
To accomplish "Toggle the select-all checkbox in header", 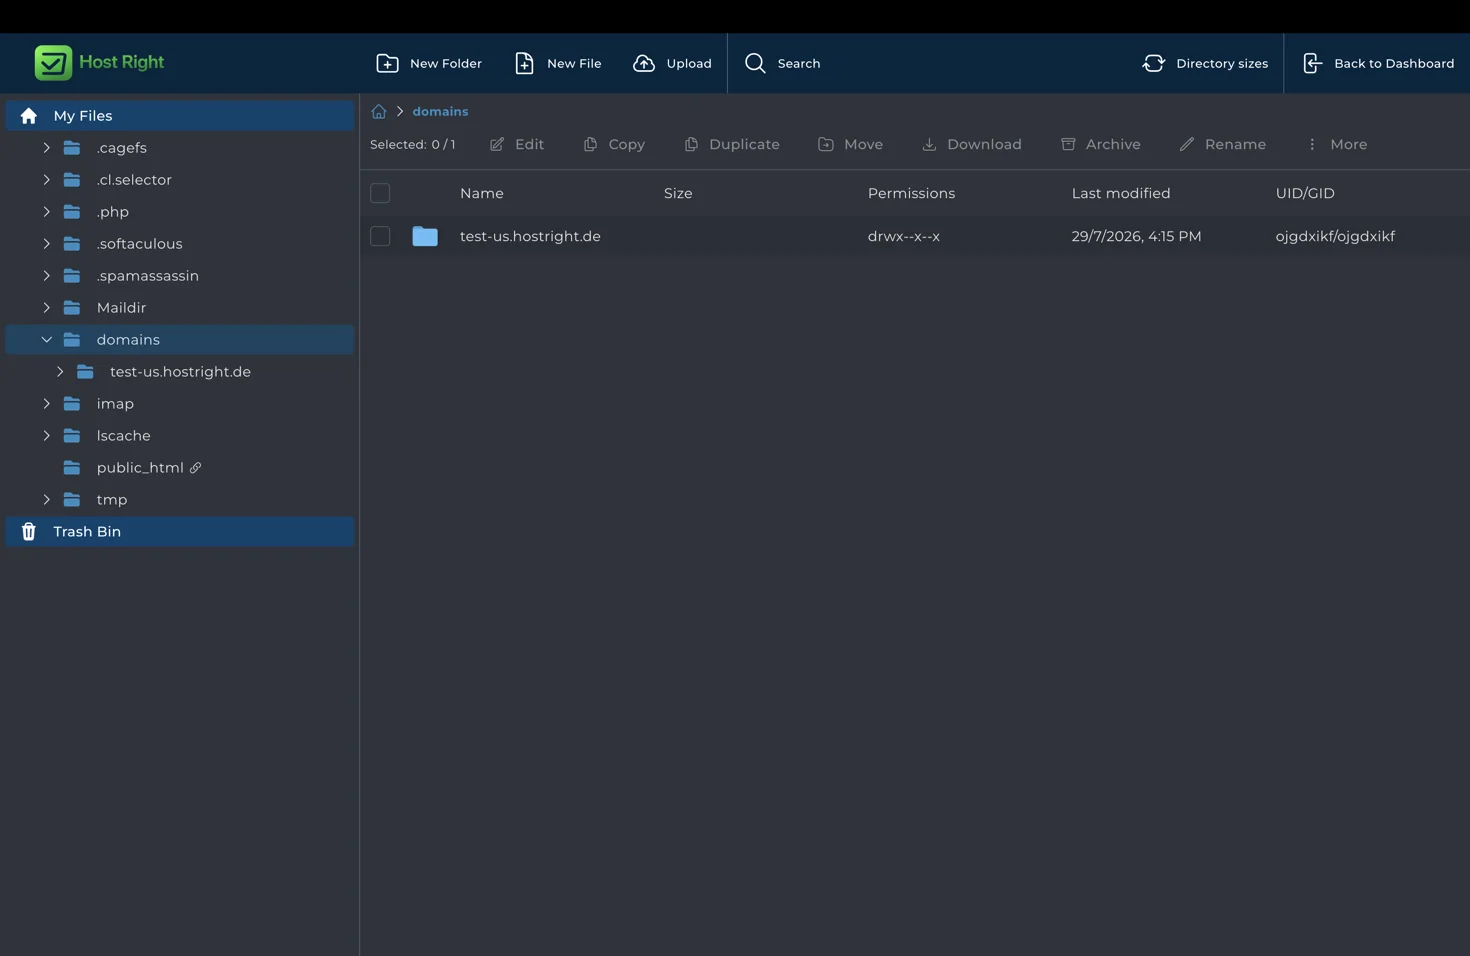I will [x=380, y=193].
